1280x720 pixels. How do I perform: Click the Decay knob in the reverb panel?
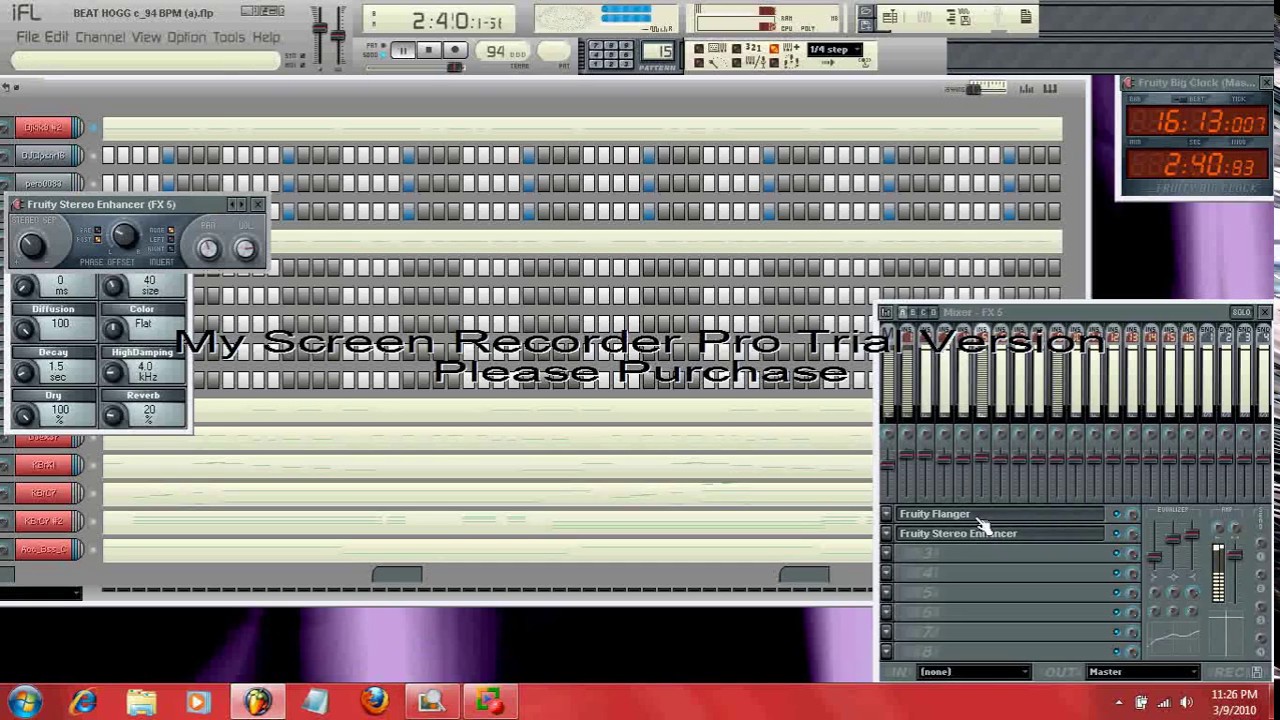pyautogui.click(x=25, y=373)
